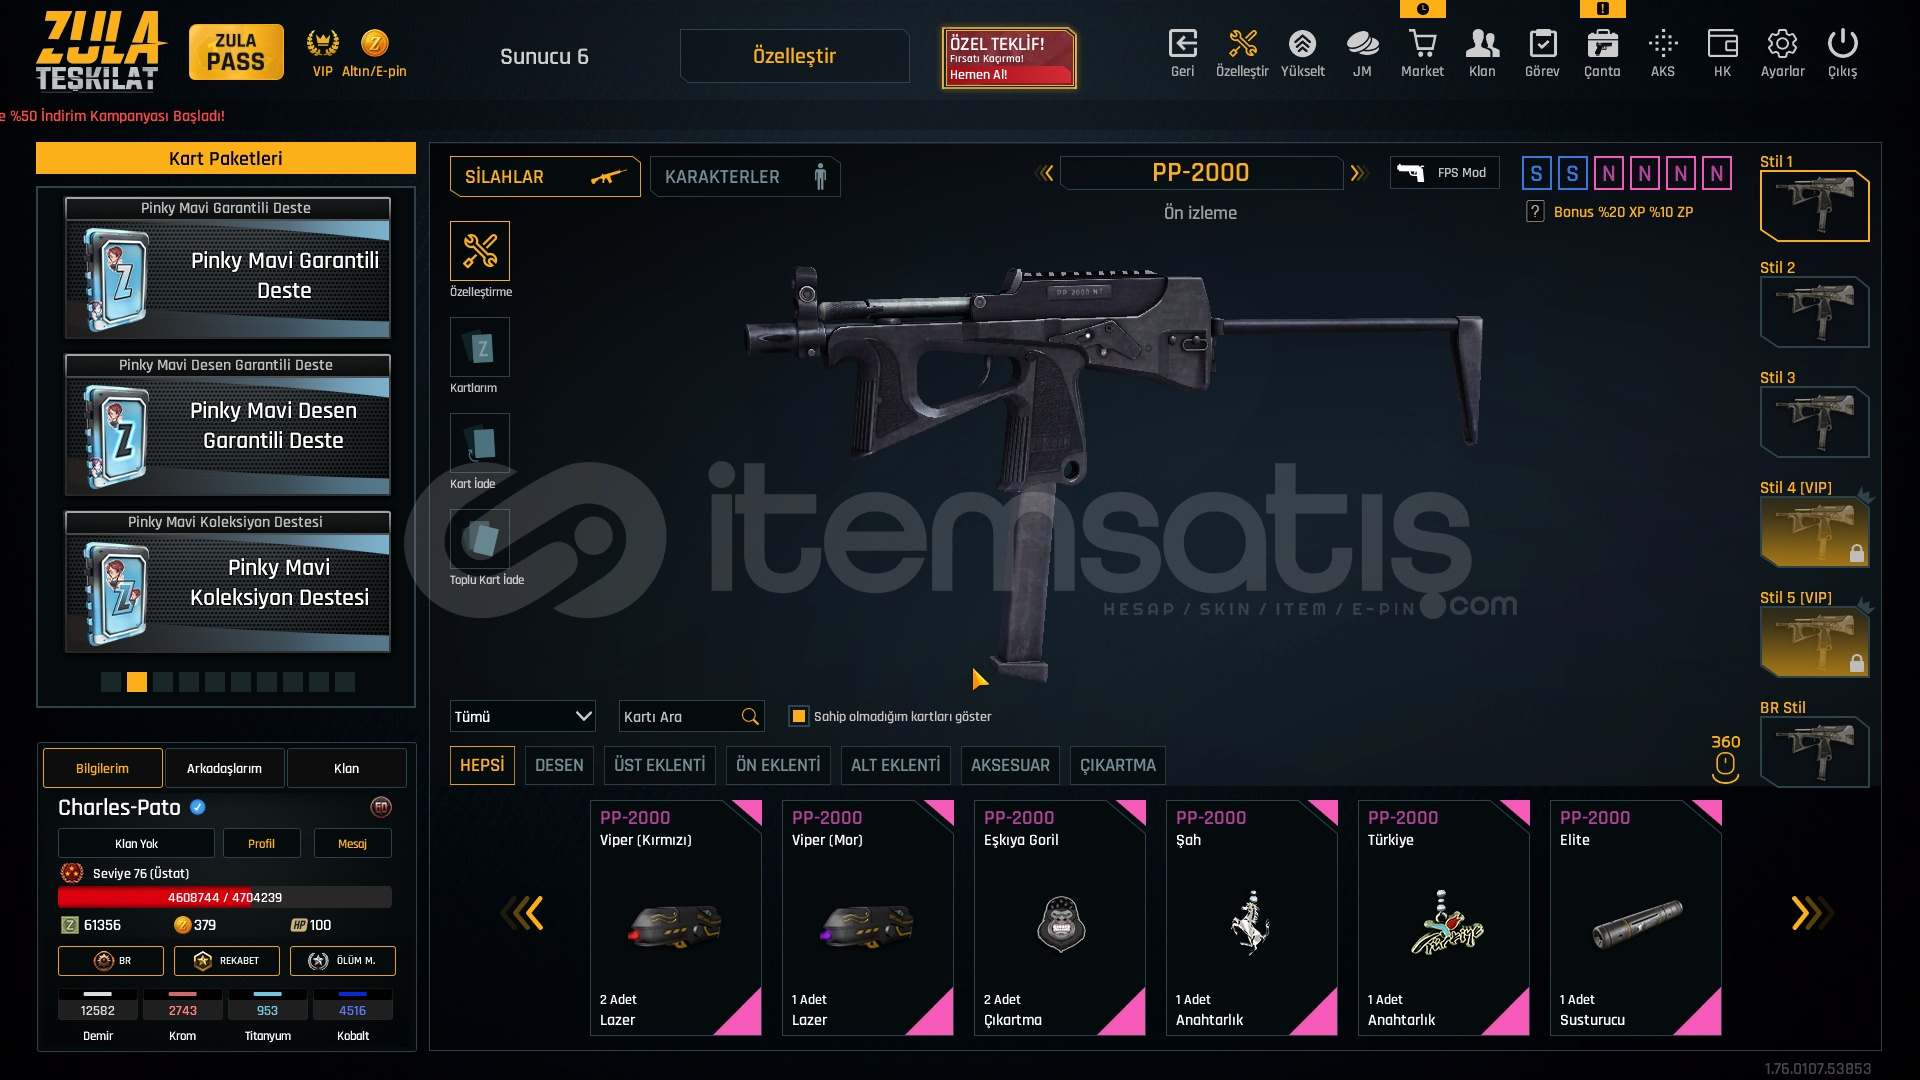Open the Kart İade icon
1920x1080 pixels.
[480, 443]
